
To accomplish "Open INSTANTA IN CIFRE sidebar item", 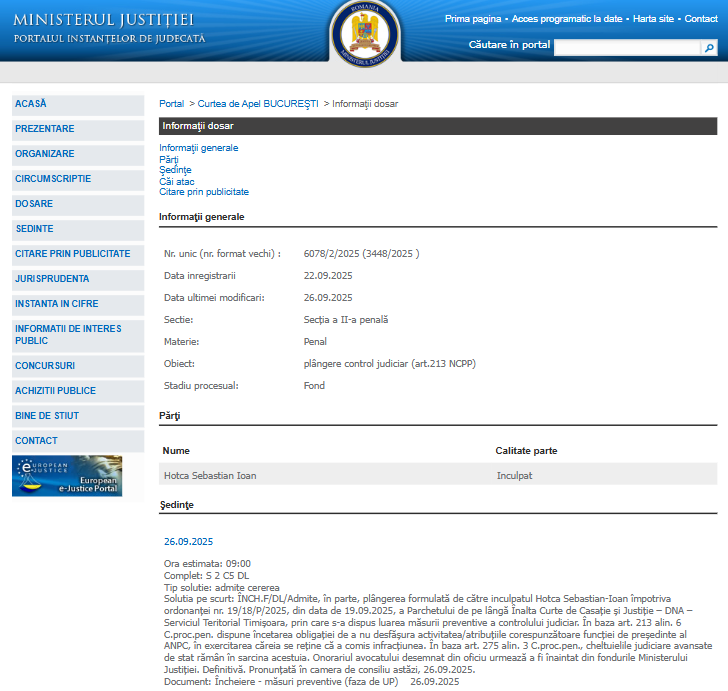I will pyautogui.click(x=78, y=305).
